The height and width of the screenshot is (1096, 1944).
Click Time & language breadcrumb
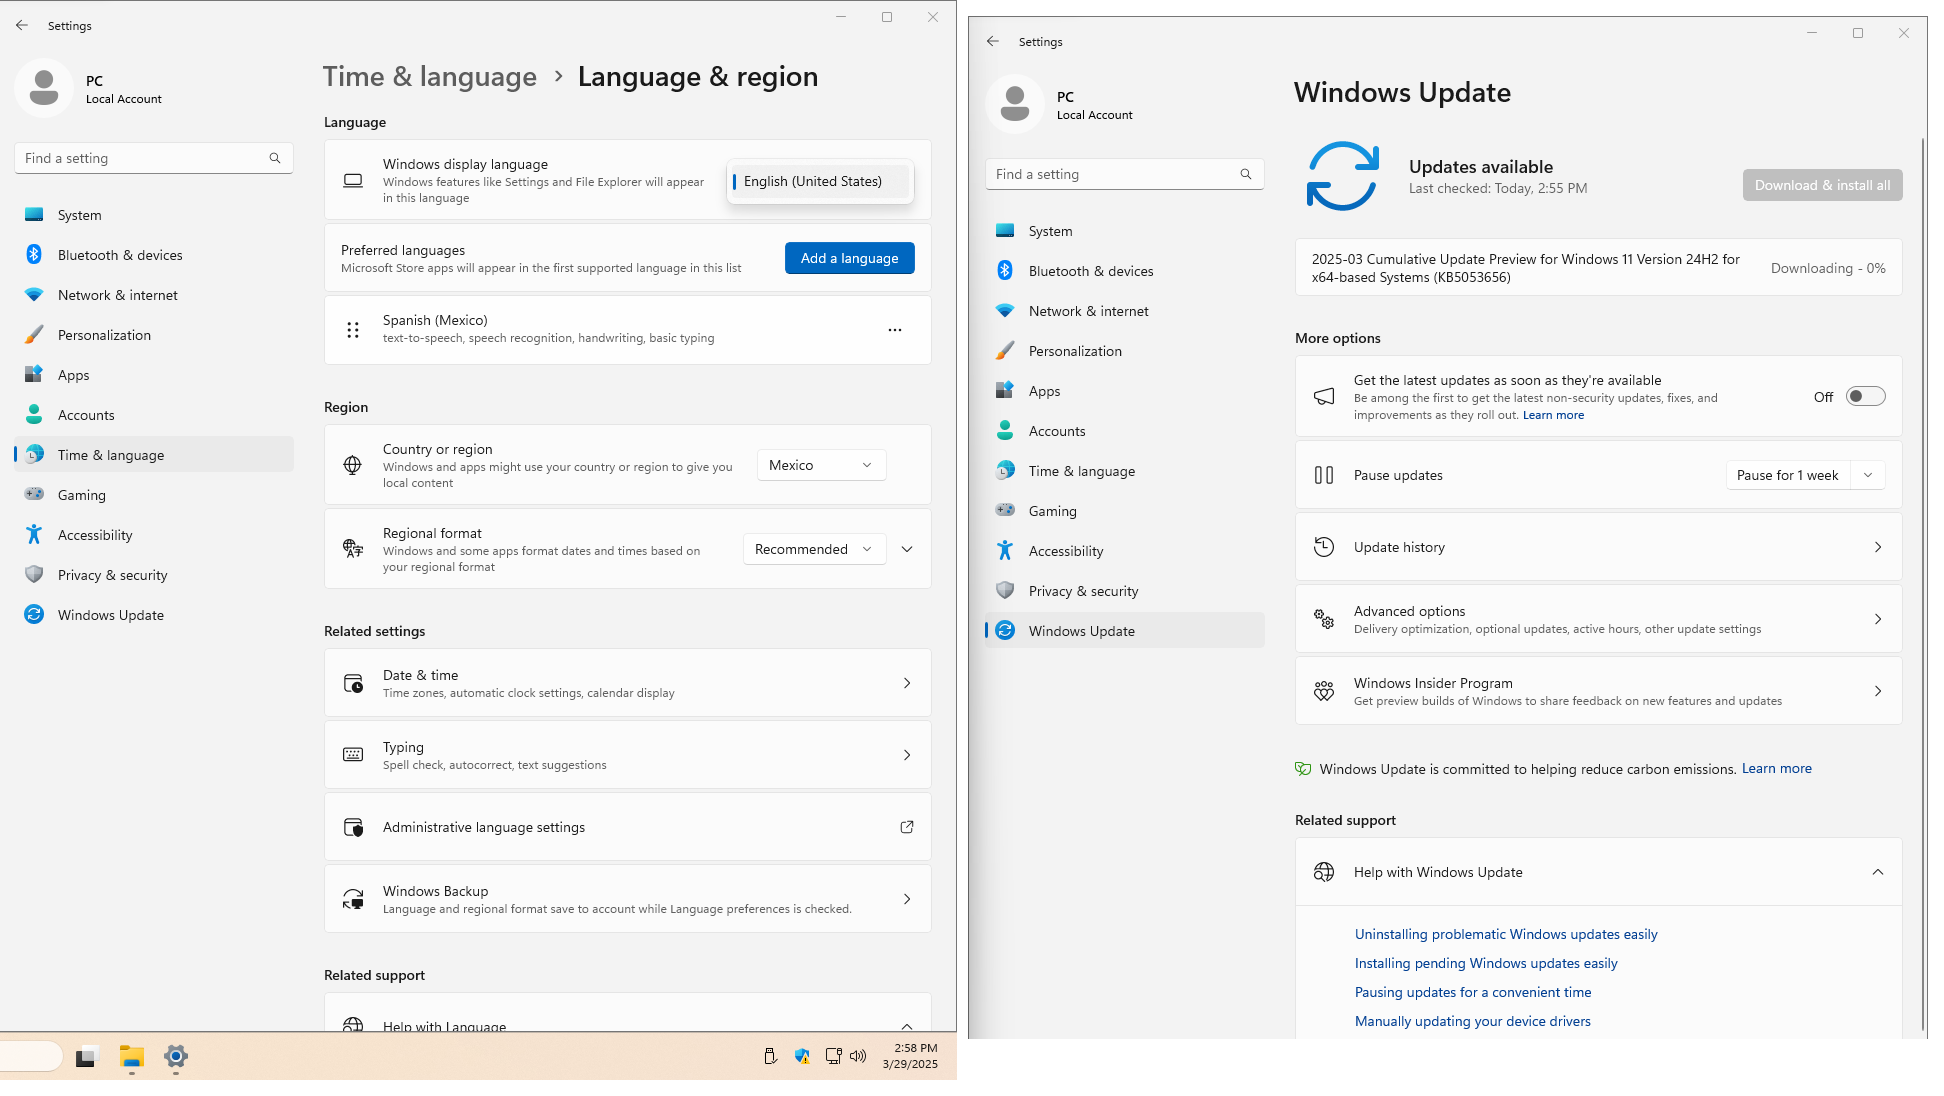tap(430, 76)
